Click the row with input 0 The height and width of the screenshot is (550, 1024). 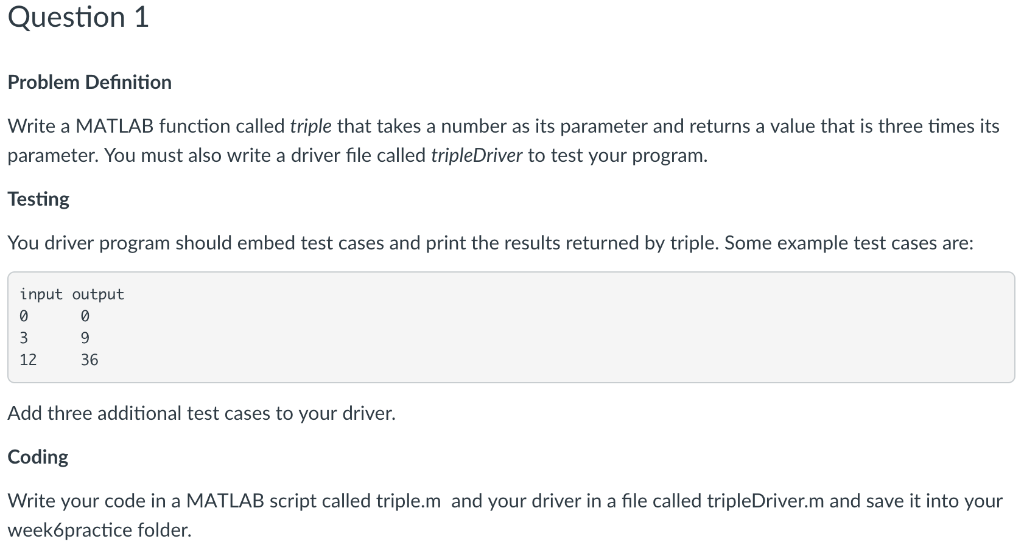point(54,316)
